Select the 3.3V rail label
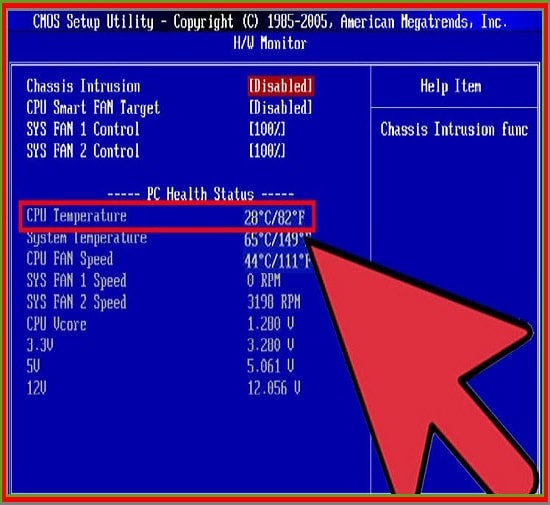This screenshot has width=550, height=505. coord(40,346)
